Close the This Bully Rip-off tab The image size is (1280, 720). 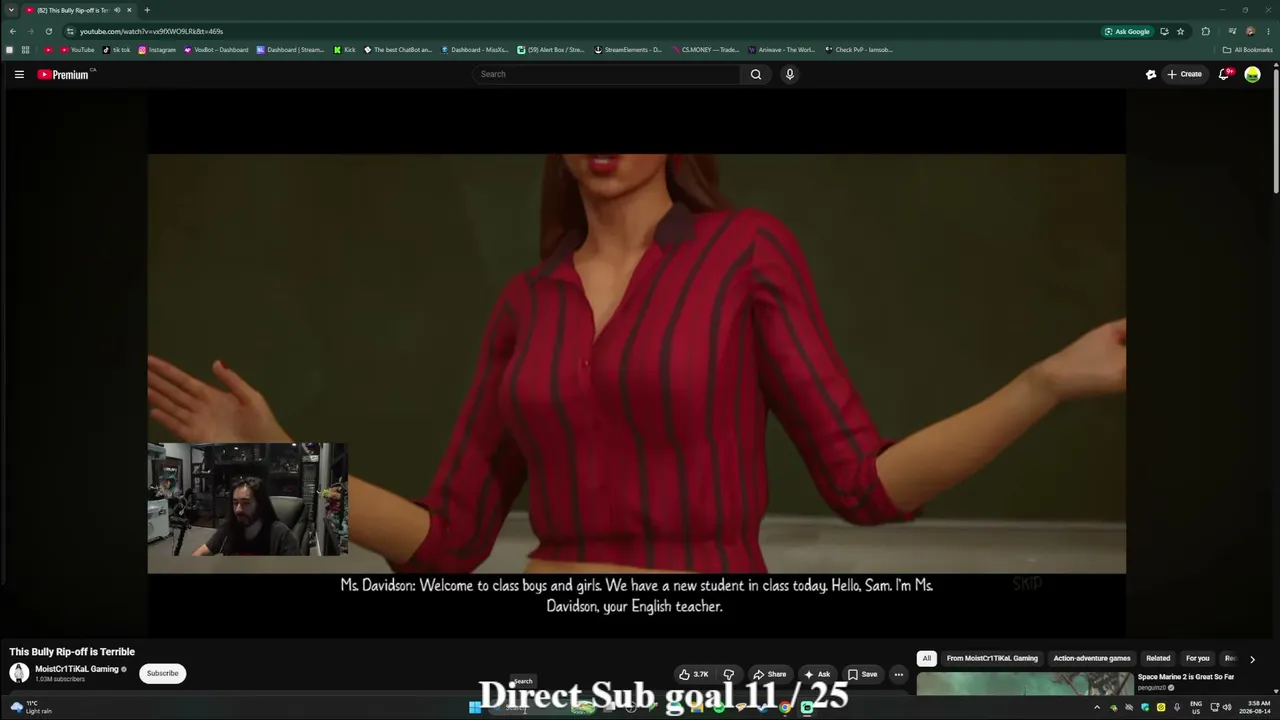[129, 10]
